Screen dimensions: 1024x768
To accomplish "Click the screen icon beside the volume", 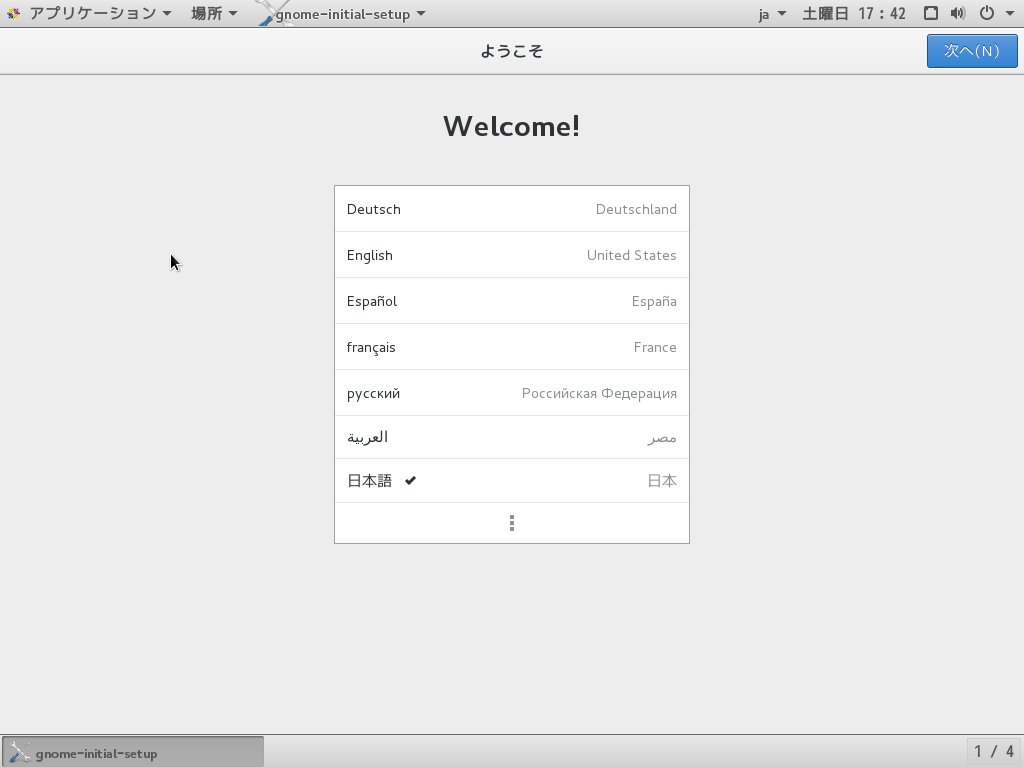I will pyautogui.click(x=930, y=13).
